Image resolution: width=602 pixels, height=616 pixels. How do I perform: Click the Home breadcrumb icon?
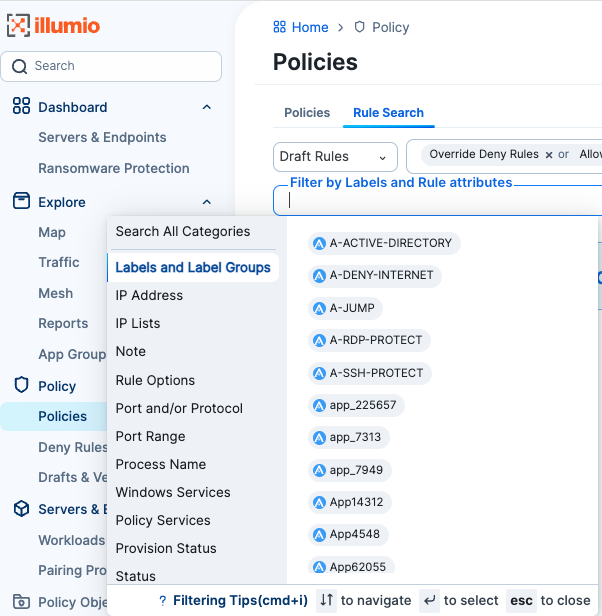pos(280,27)
